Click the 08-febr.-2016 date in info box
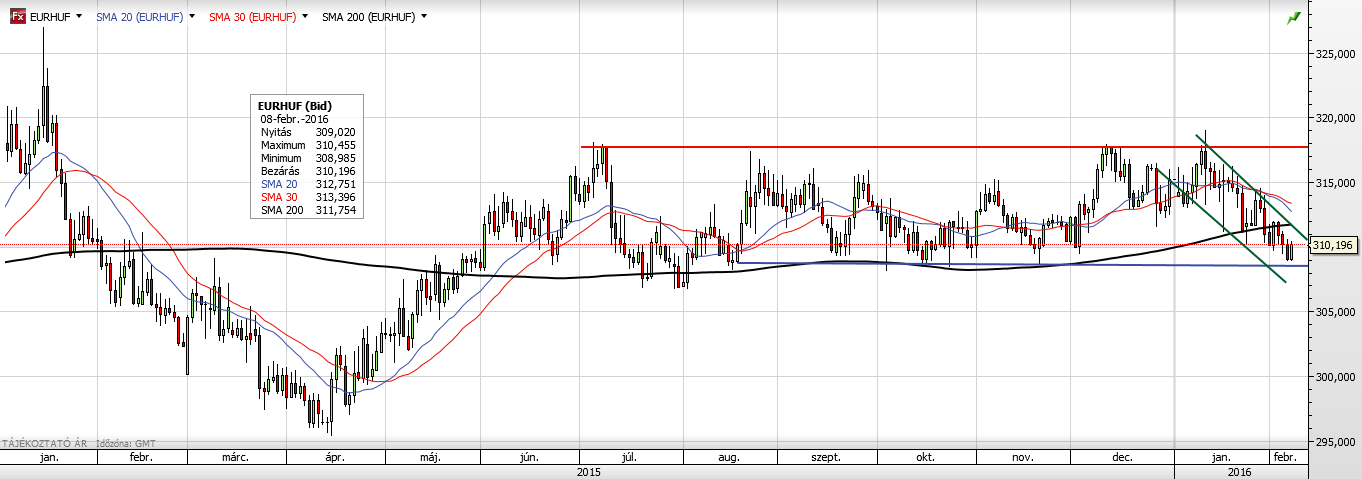 pyautogui.click(x=294, y=119)
